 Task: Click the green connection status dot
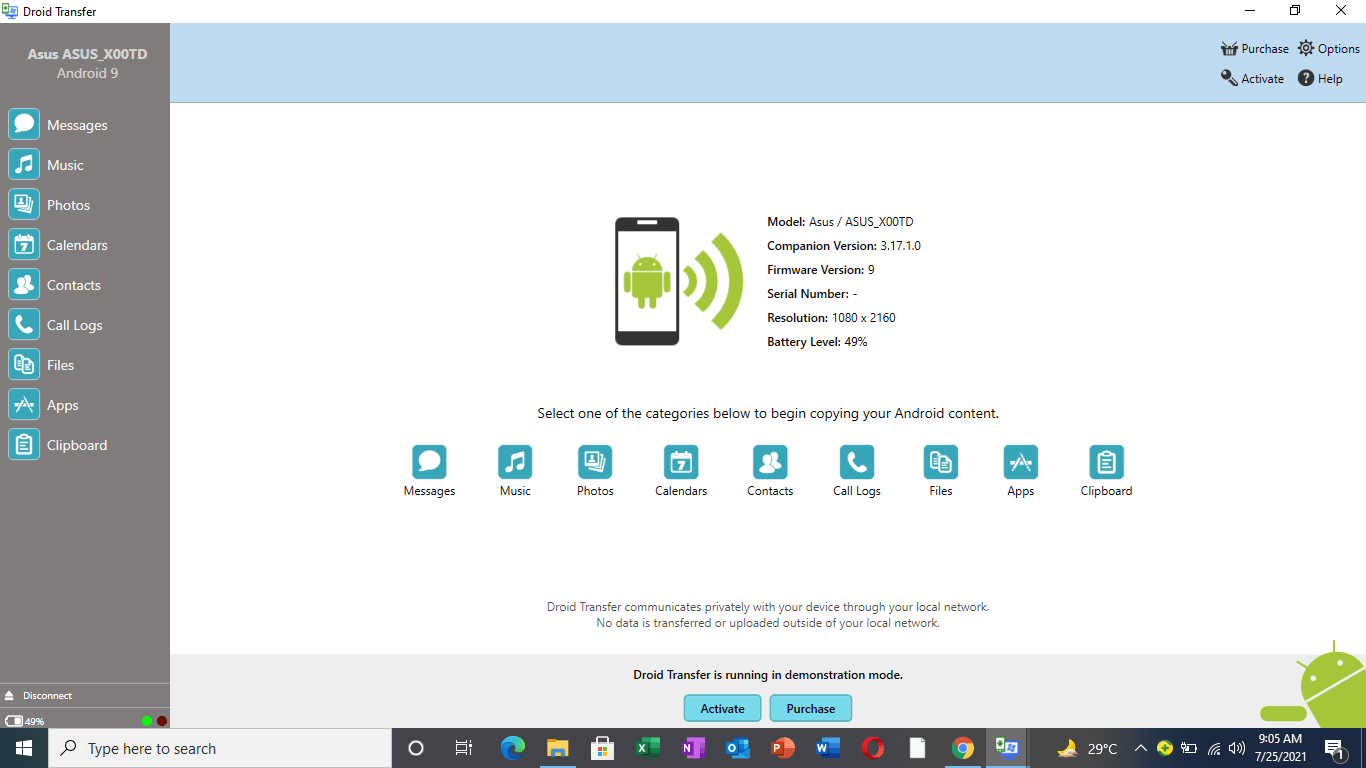[147, 721]
